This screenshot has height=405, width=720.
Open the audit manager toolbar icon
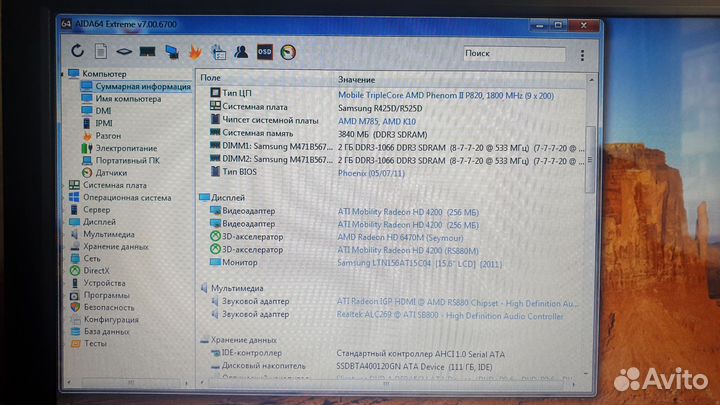[219, 52]
